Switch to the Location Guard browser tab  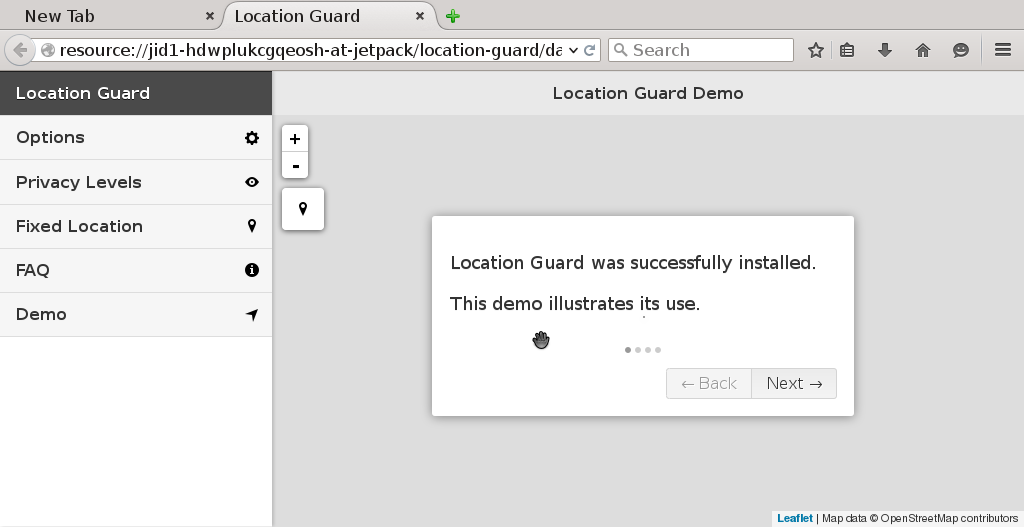coord(329,16)
